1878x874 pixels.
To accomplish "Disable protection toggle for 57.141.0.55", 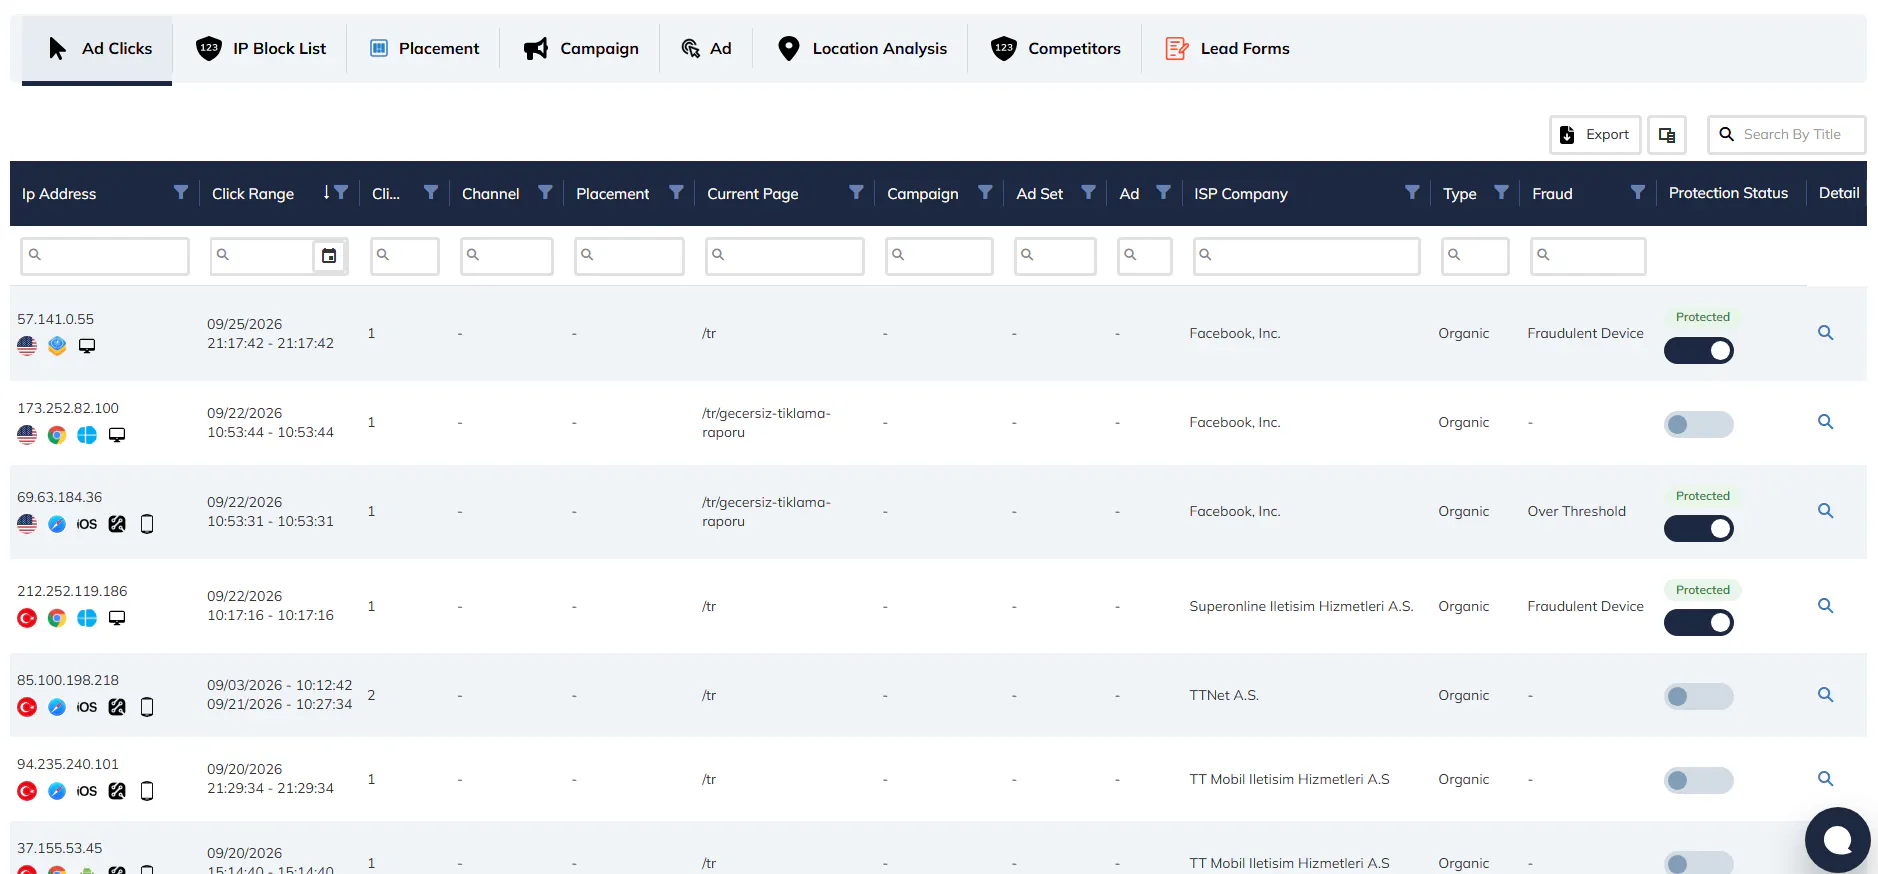I will coord(1698,351).
